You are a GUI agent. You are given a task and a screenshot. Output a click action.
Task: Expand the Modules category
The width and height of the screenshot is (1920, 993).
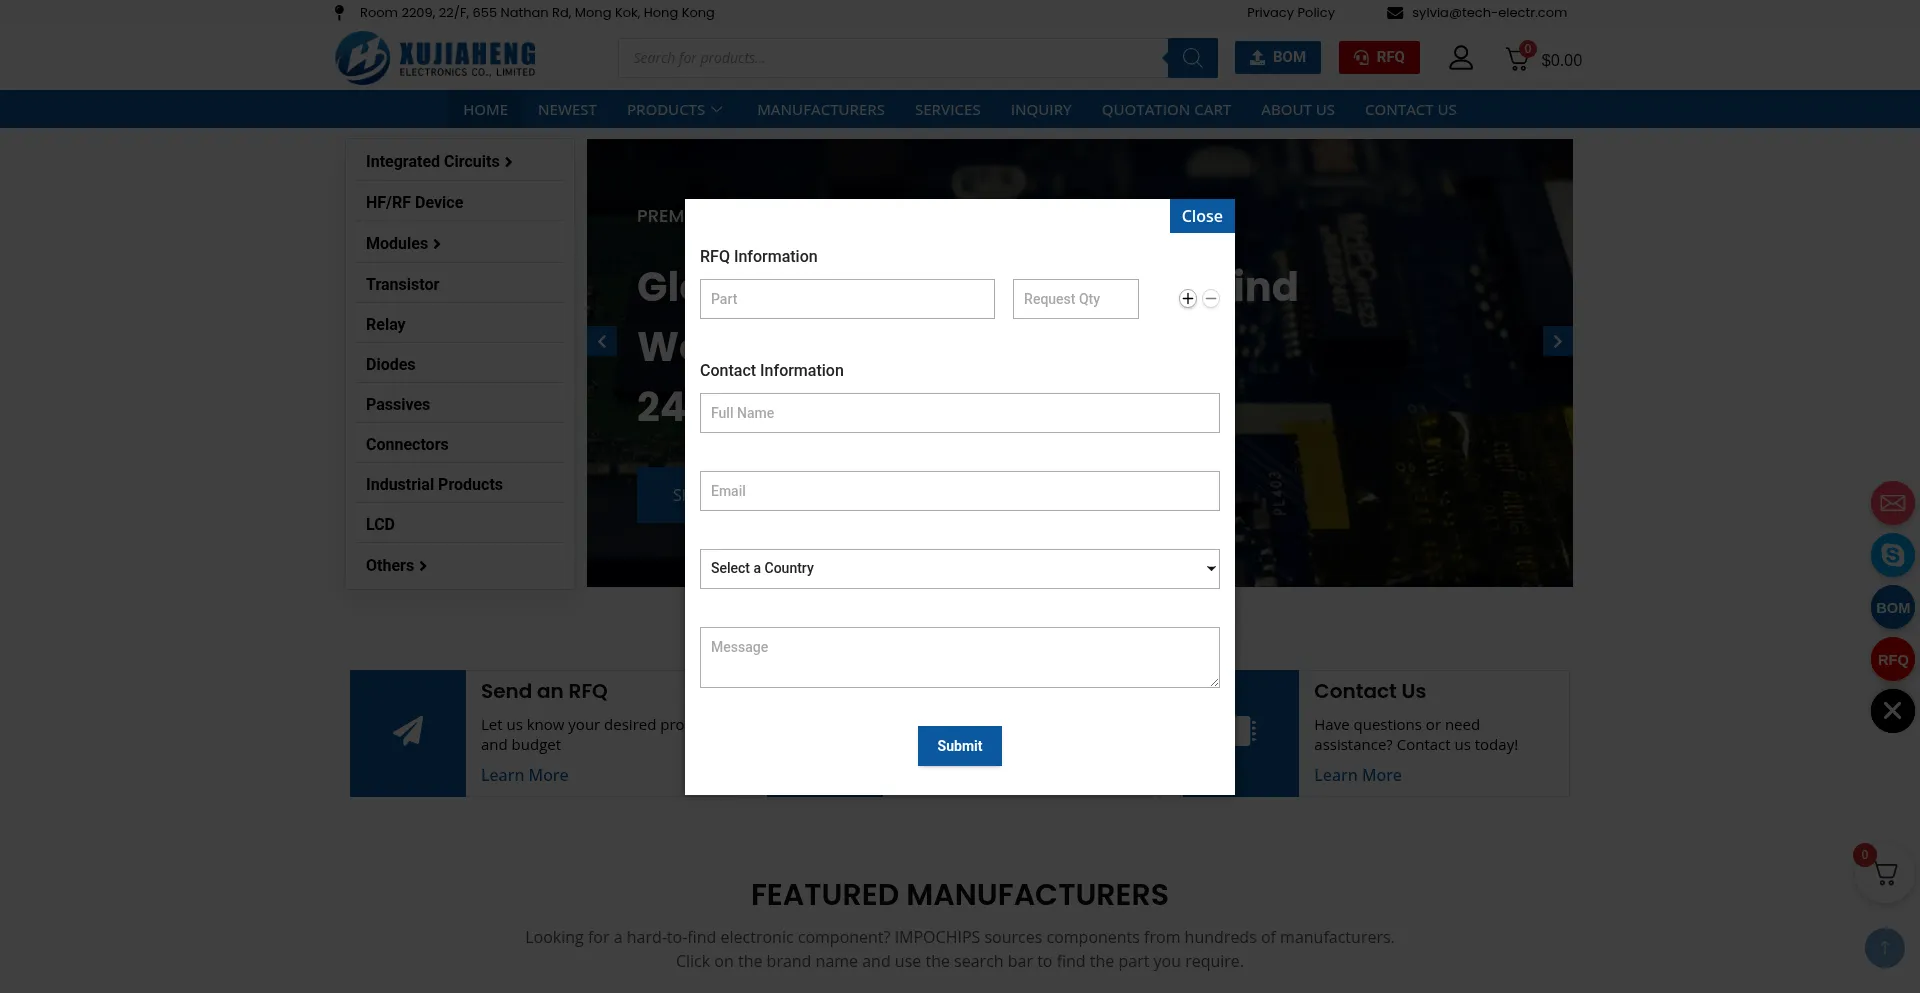point(403,244)
